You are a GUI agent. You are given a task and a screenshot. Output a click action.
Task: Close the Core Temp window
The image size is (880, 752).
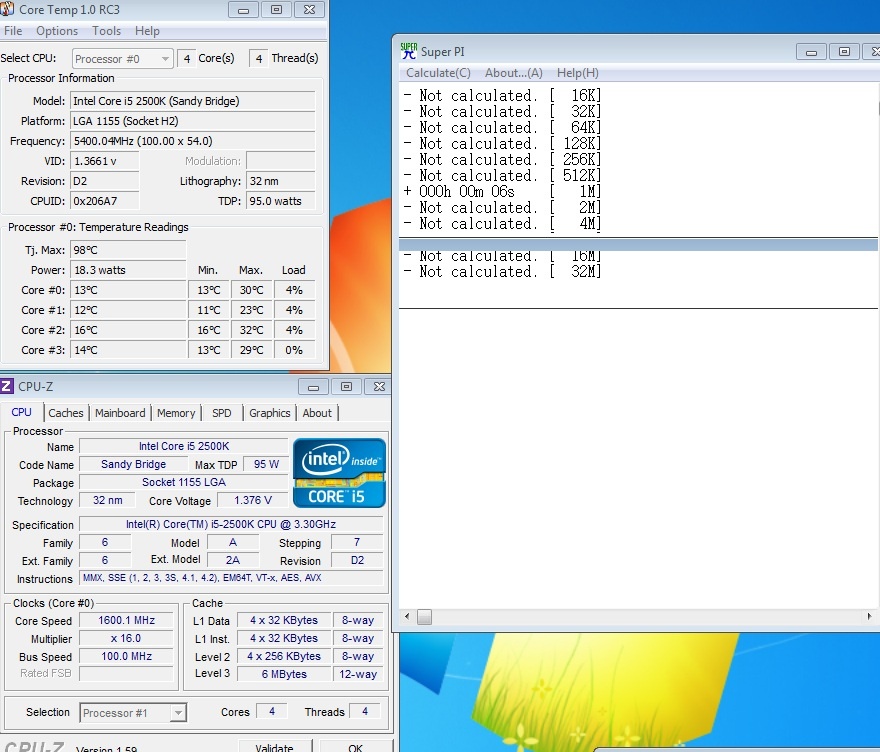pyautogui.click(x=309, y=10)
